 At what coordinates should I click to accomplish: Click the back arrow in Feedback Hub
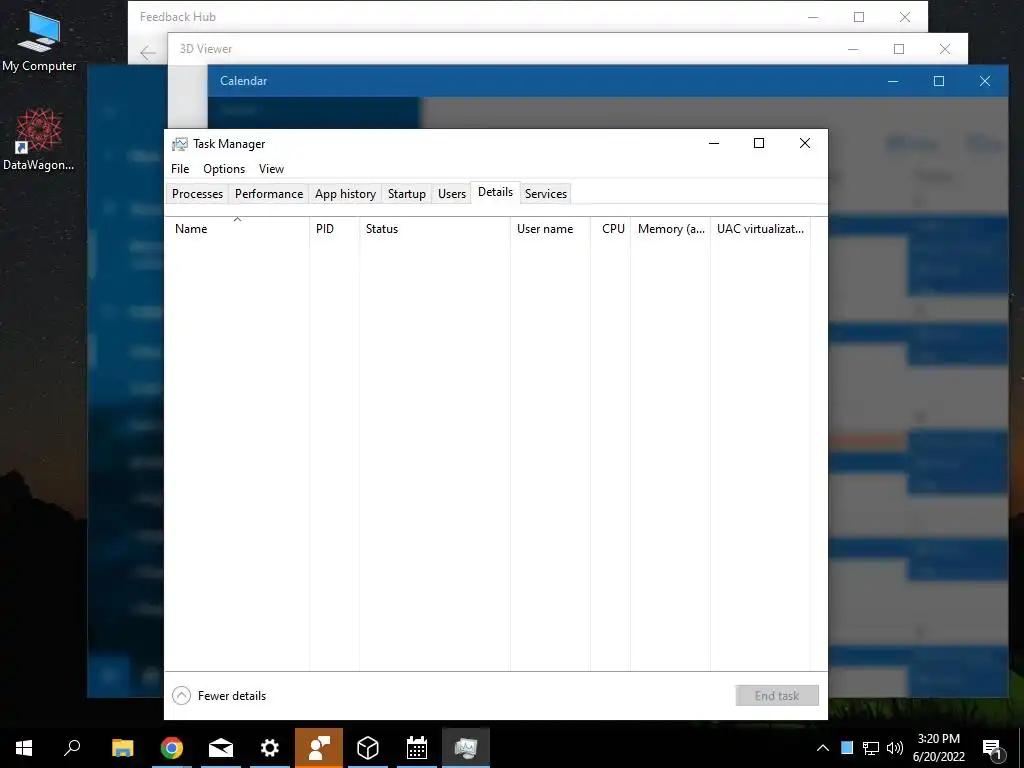click(x=148, y=52)
